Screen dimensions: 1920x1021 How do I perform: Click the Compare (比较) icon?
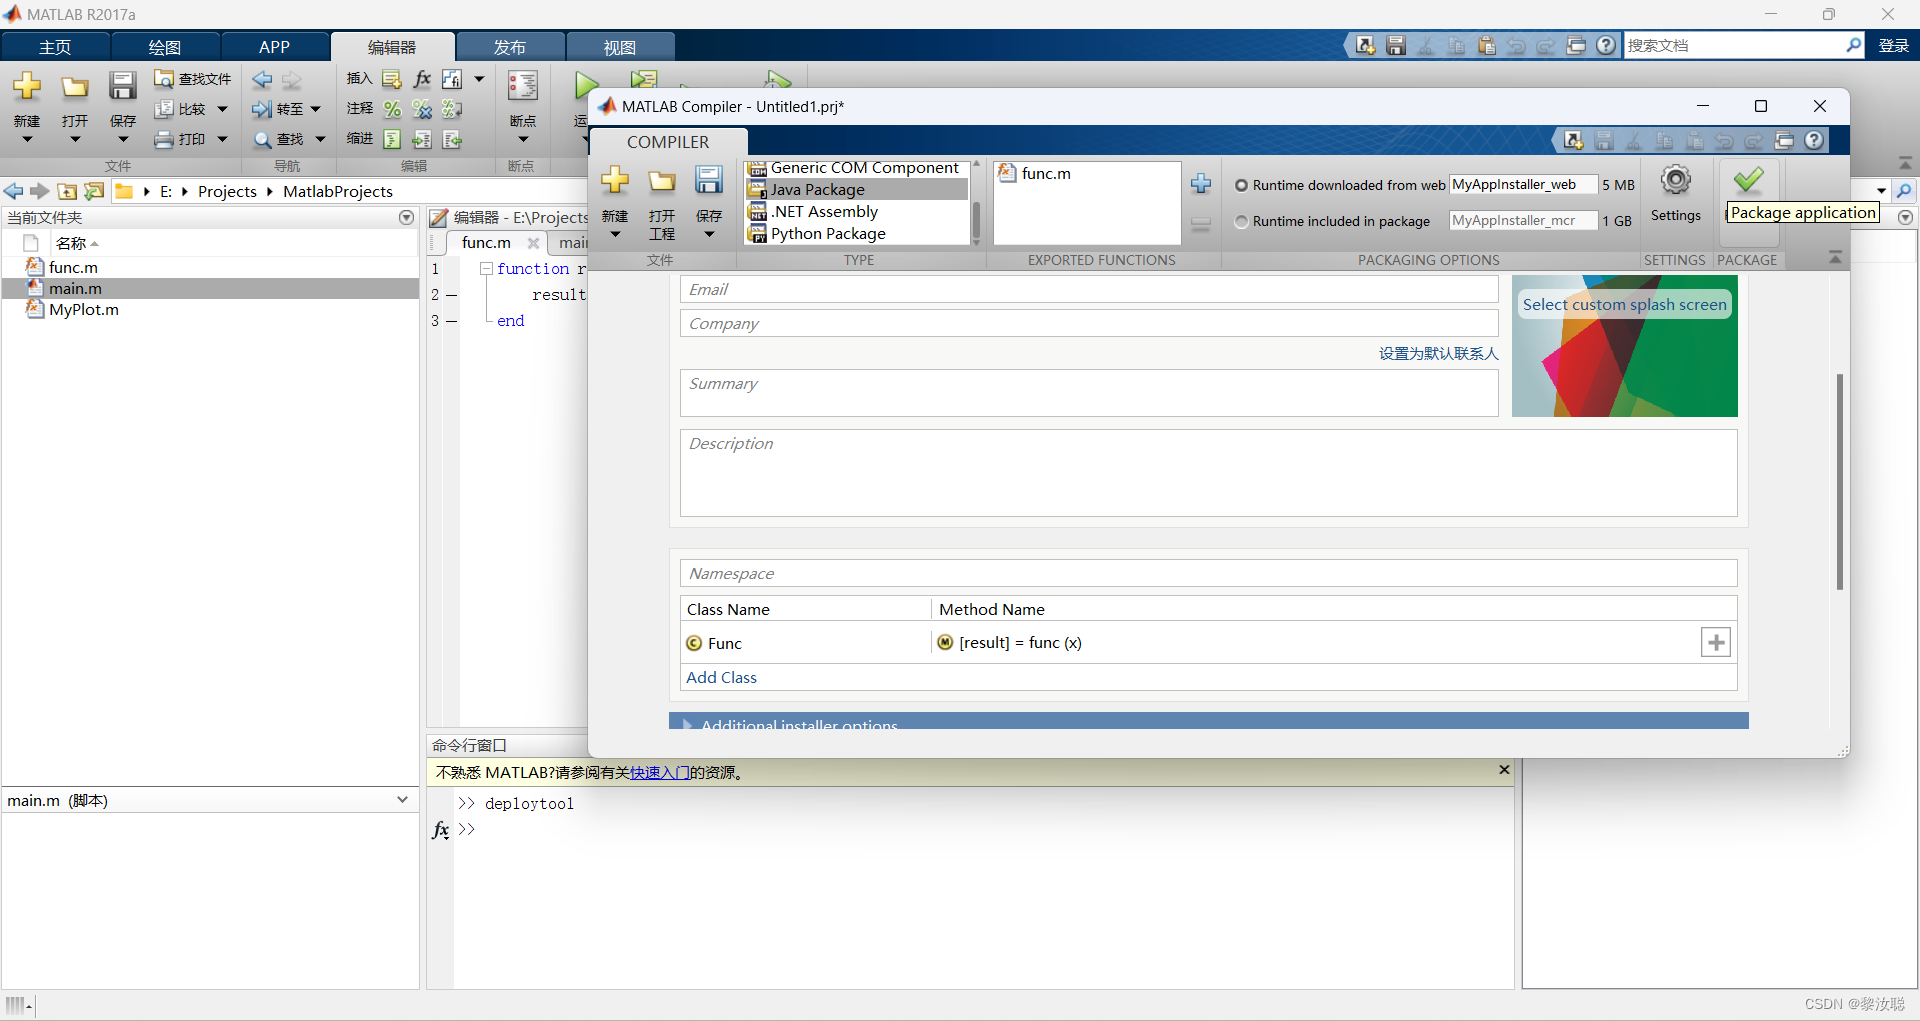point(164,109)
